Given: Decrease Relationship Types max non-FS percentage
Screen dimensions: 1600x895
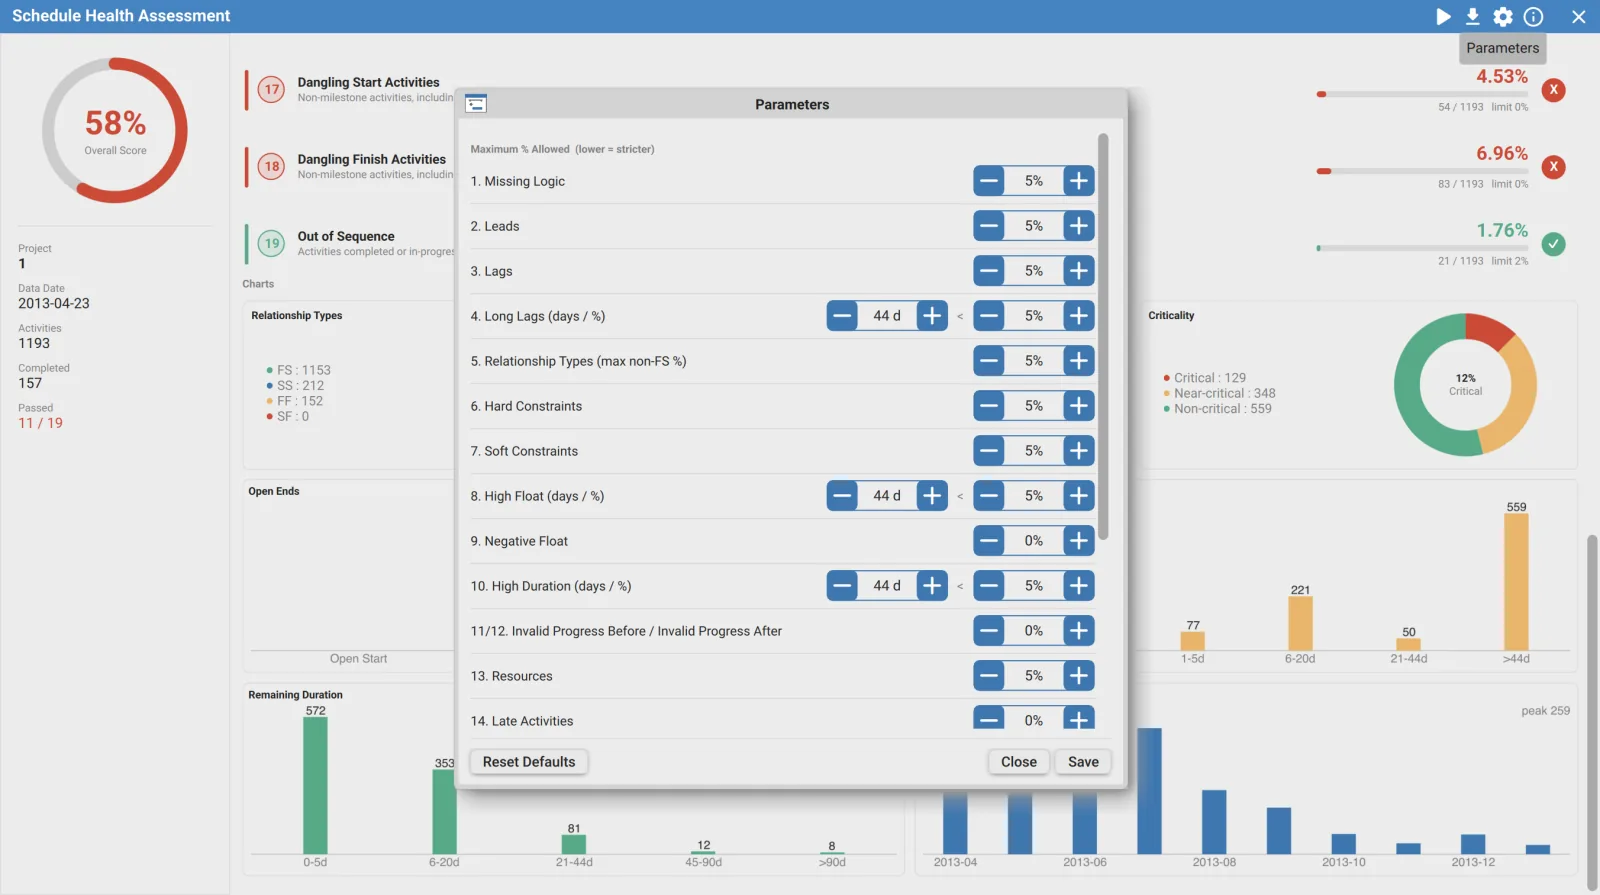Looking at the screenshot, I should 989,361.
